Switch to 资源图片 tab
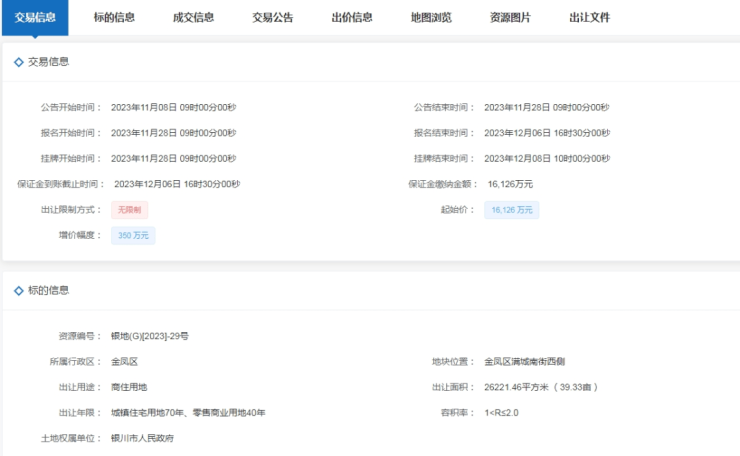 click(510, 18)
